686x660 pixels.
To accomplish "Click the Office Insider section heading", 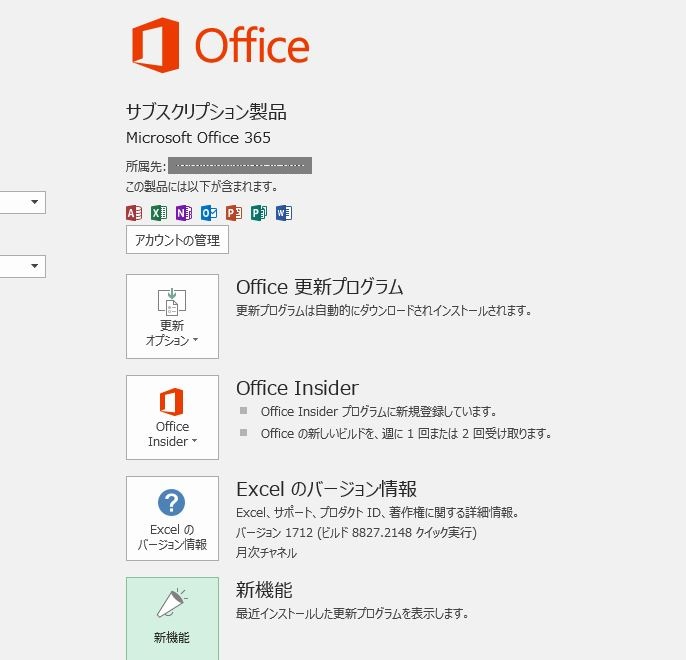I will (x=298, y=388).
